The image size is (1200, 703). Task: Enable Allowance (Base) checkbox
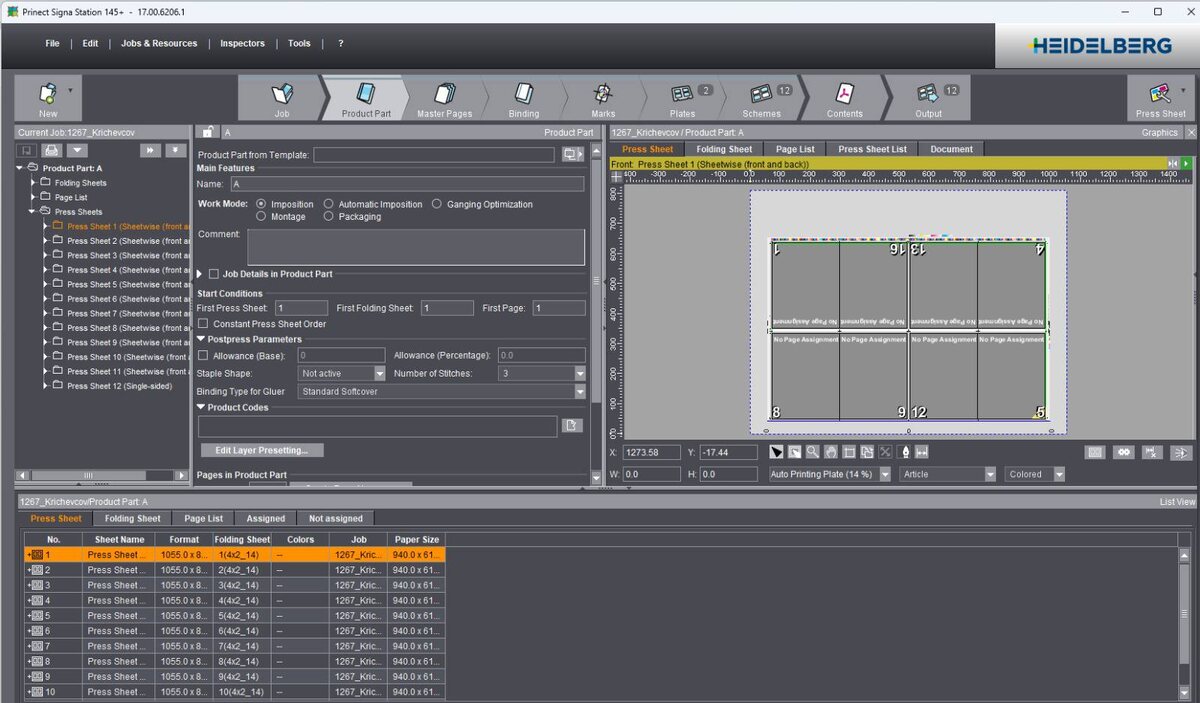(x=204, y=355)
